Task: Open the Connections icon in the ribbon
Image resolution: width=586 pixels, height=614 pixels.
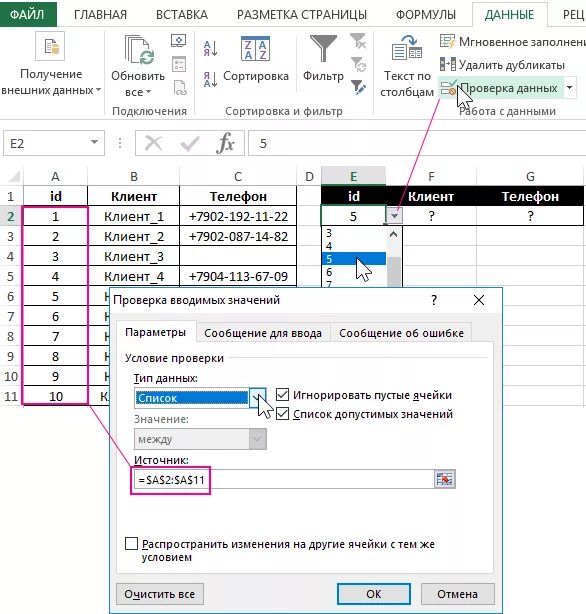Action: coord(179,41)
